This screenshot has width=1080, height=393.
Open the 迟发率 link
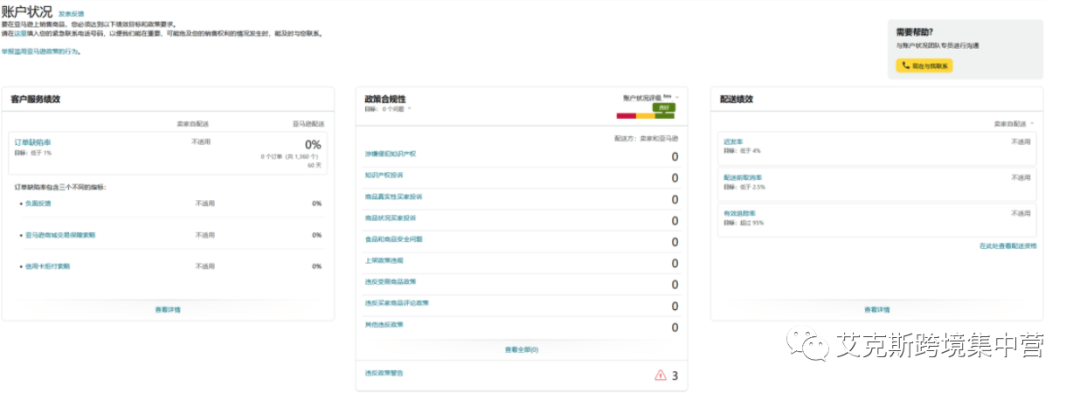click(x=728, y=141)
